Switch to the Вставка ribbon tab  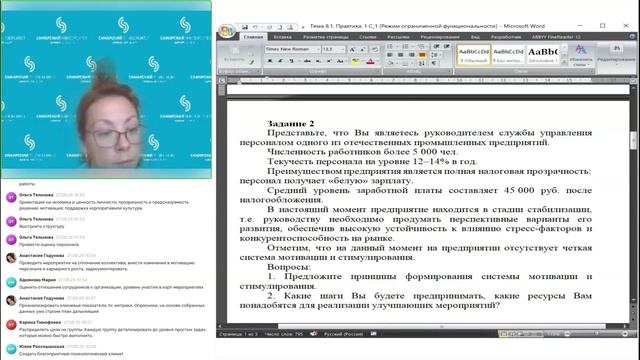(x=282, y=37)
